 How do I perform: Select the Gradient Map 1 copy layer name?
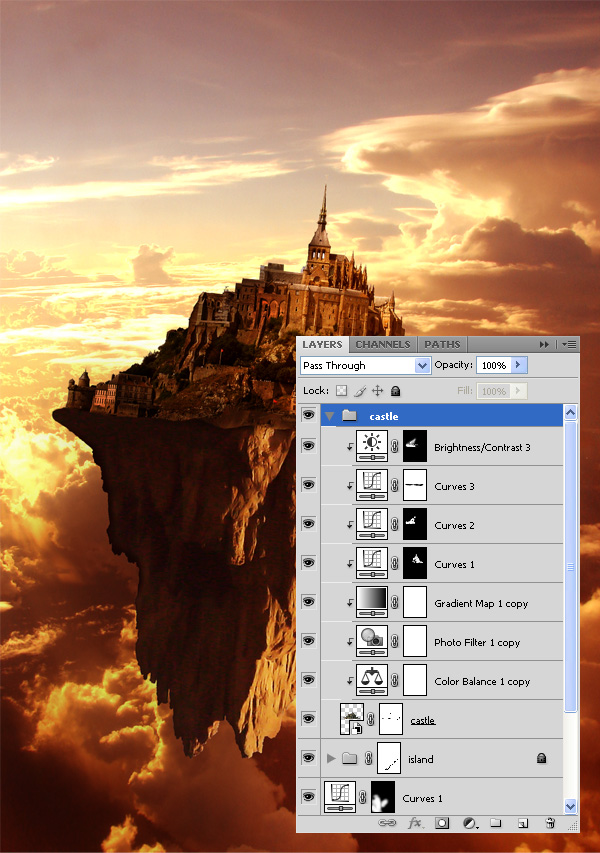click(481, 603)
